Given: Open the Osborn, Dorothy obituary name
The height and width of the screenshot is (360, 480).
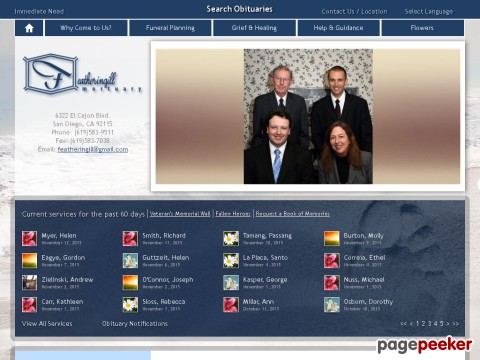Looking at the screenshot, I should point(368,302).
